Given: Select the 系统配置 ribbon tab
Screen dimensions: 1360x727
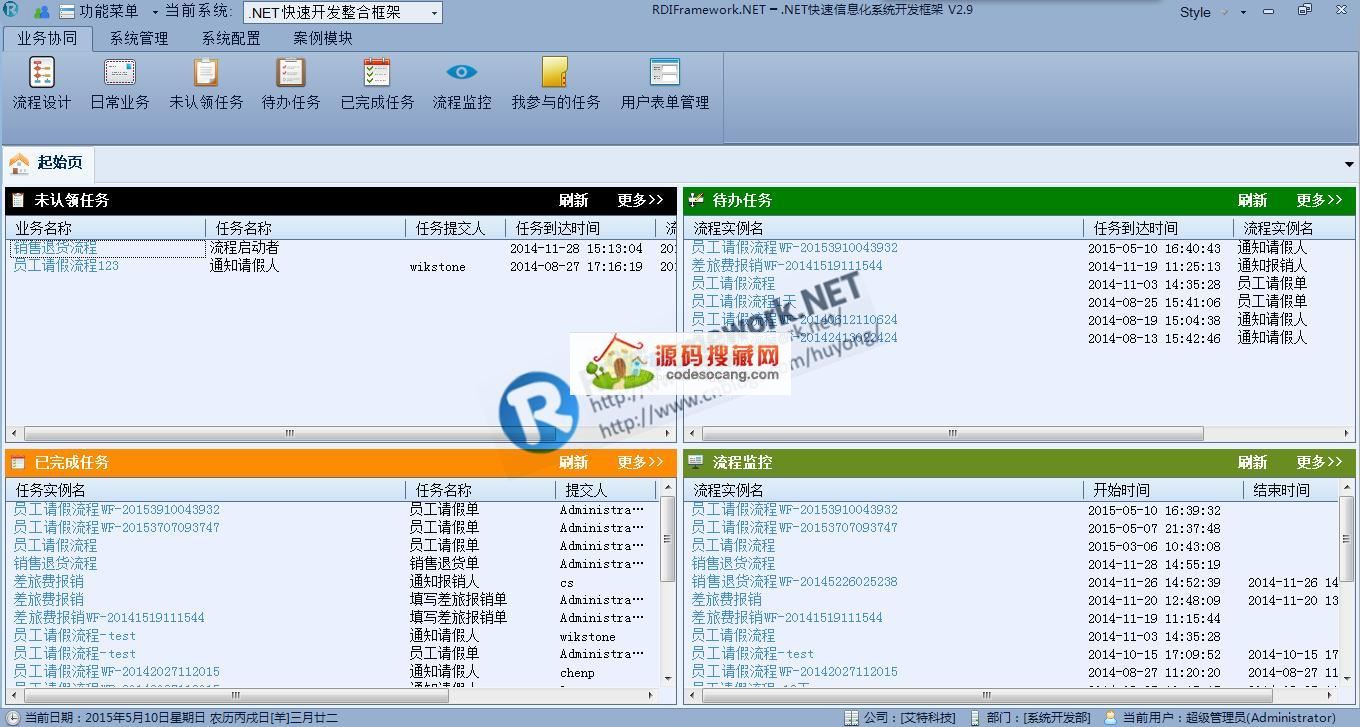Looking at the screenshot, I should click(x=231, y=38).
